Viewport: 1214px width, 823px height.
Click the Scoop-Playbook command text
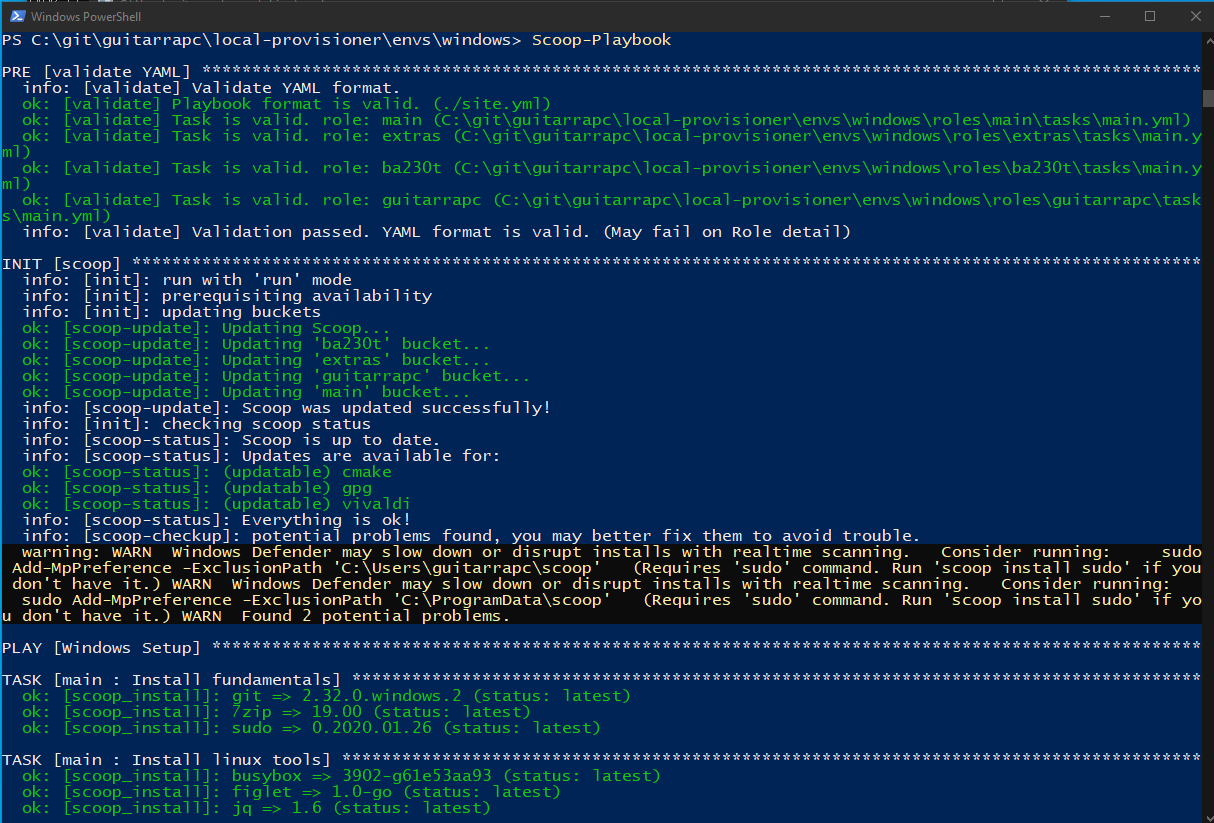[x=601, y=40]
